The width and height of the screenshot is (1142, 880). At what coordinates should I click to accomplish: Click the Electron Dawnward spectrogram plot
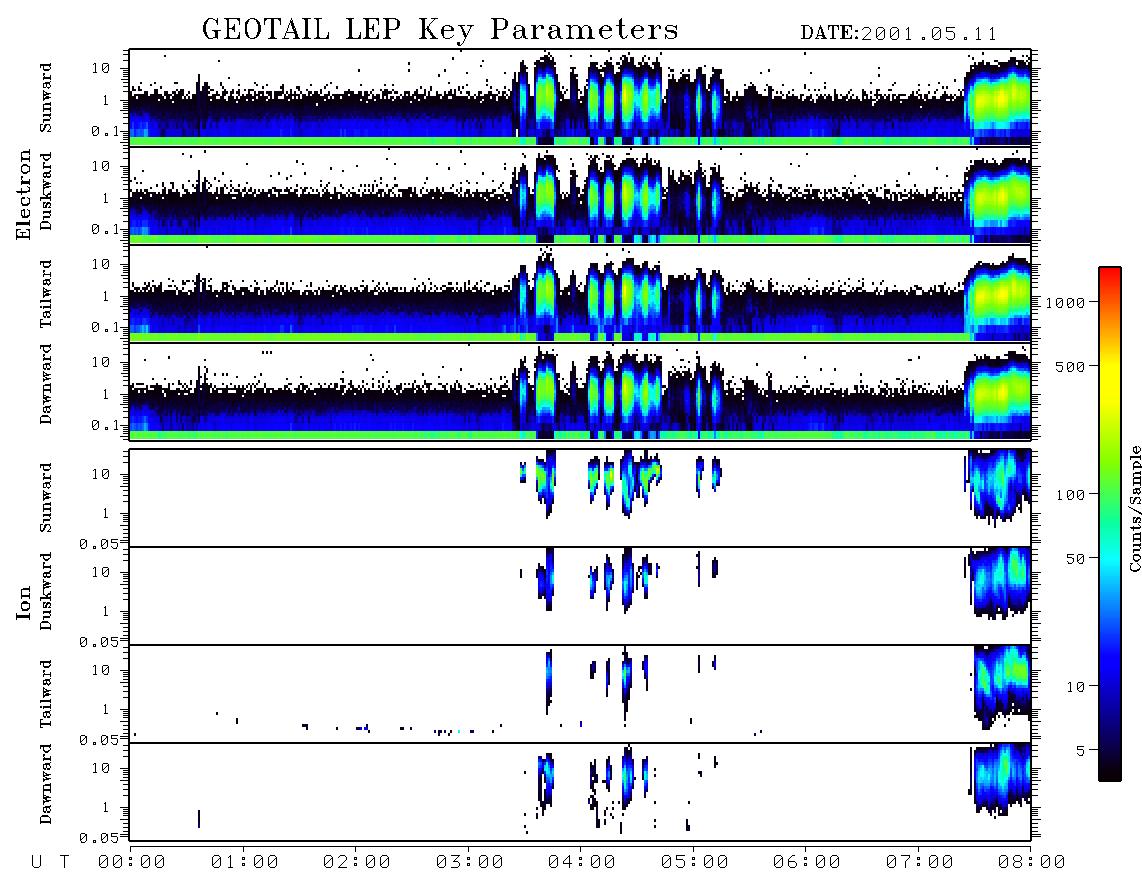click(580, 391)
